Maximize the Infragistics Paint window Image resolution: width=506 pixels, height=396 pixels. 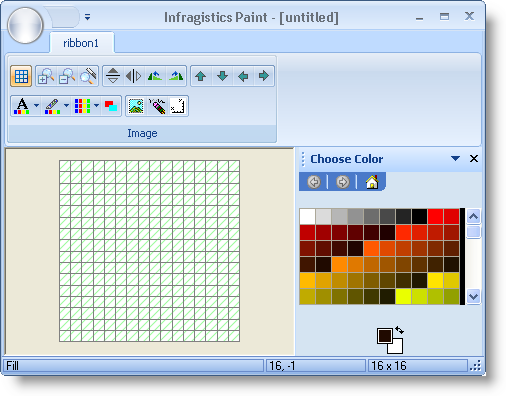pyautogui.click(x=444, y=17)
